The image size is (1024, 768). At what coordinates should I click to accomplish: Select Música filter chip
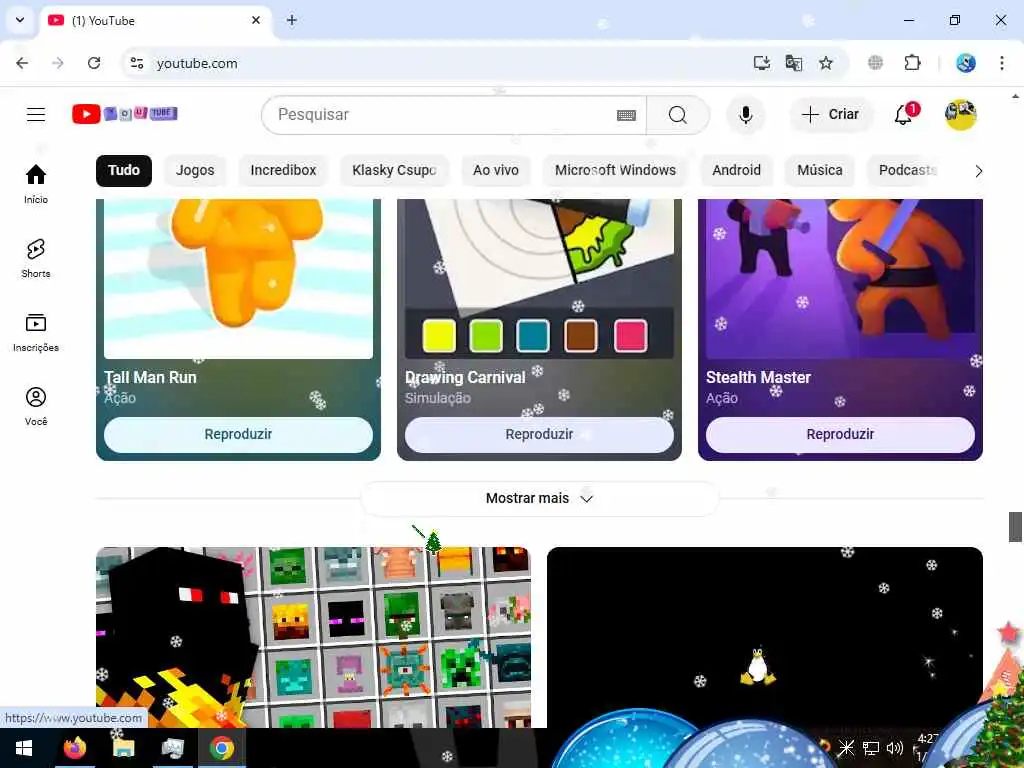[x=820, y=170]
